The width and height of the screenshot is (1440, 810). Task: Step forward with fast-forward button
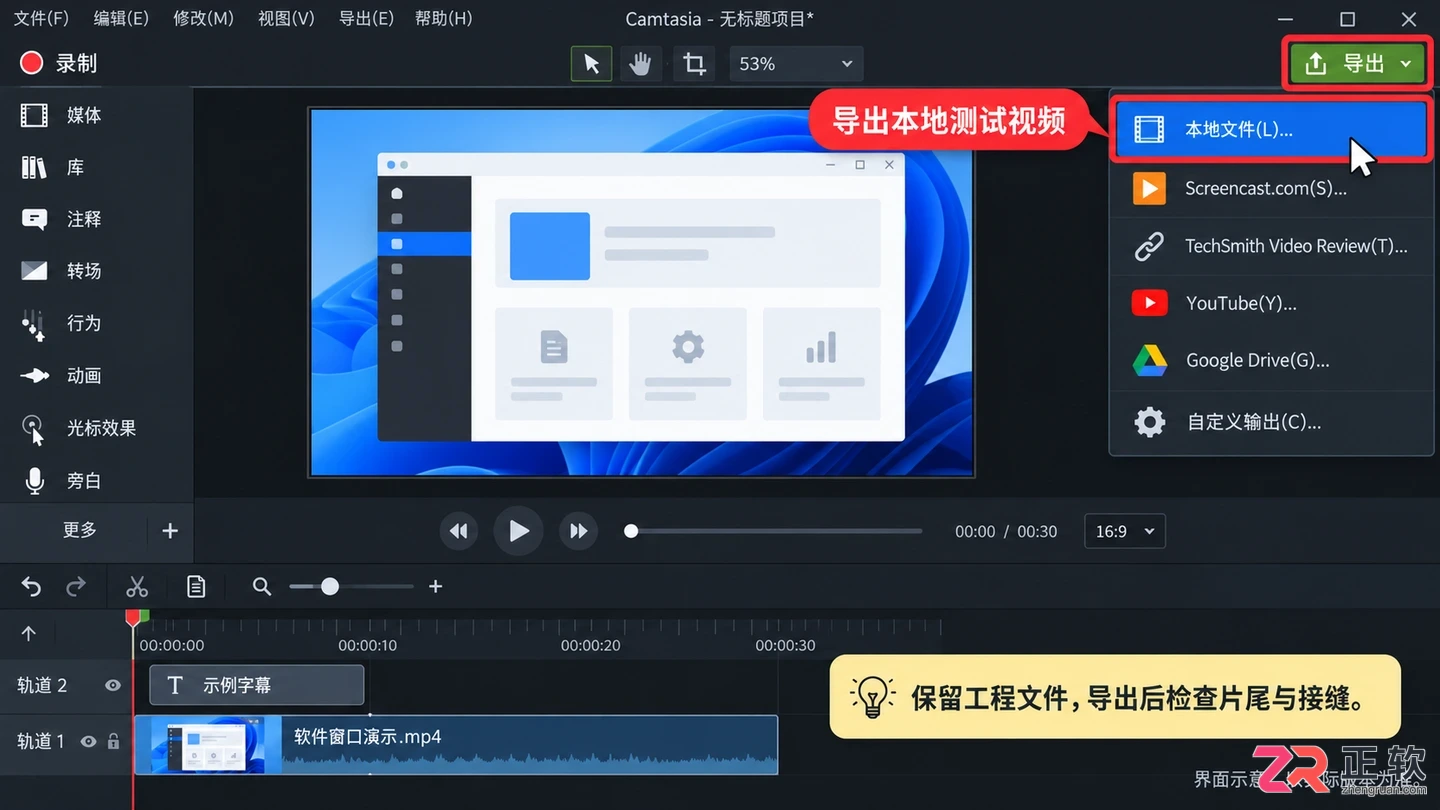[x=578, y=531]
